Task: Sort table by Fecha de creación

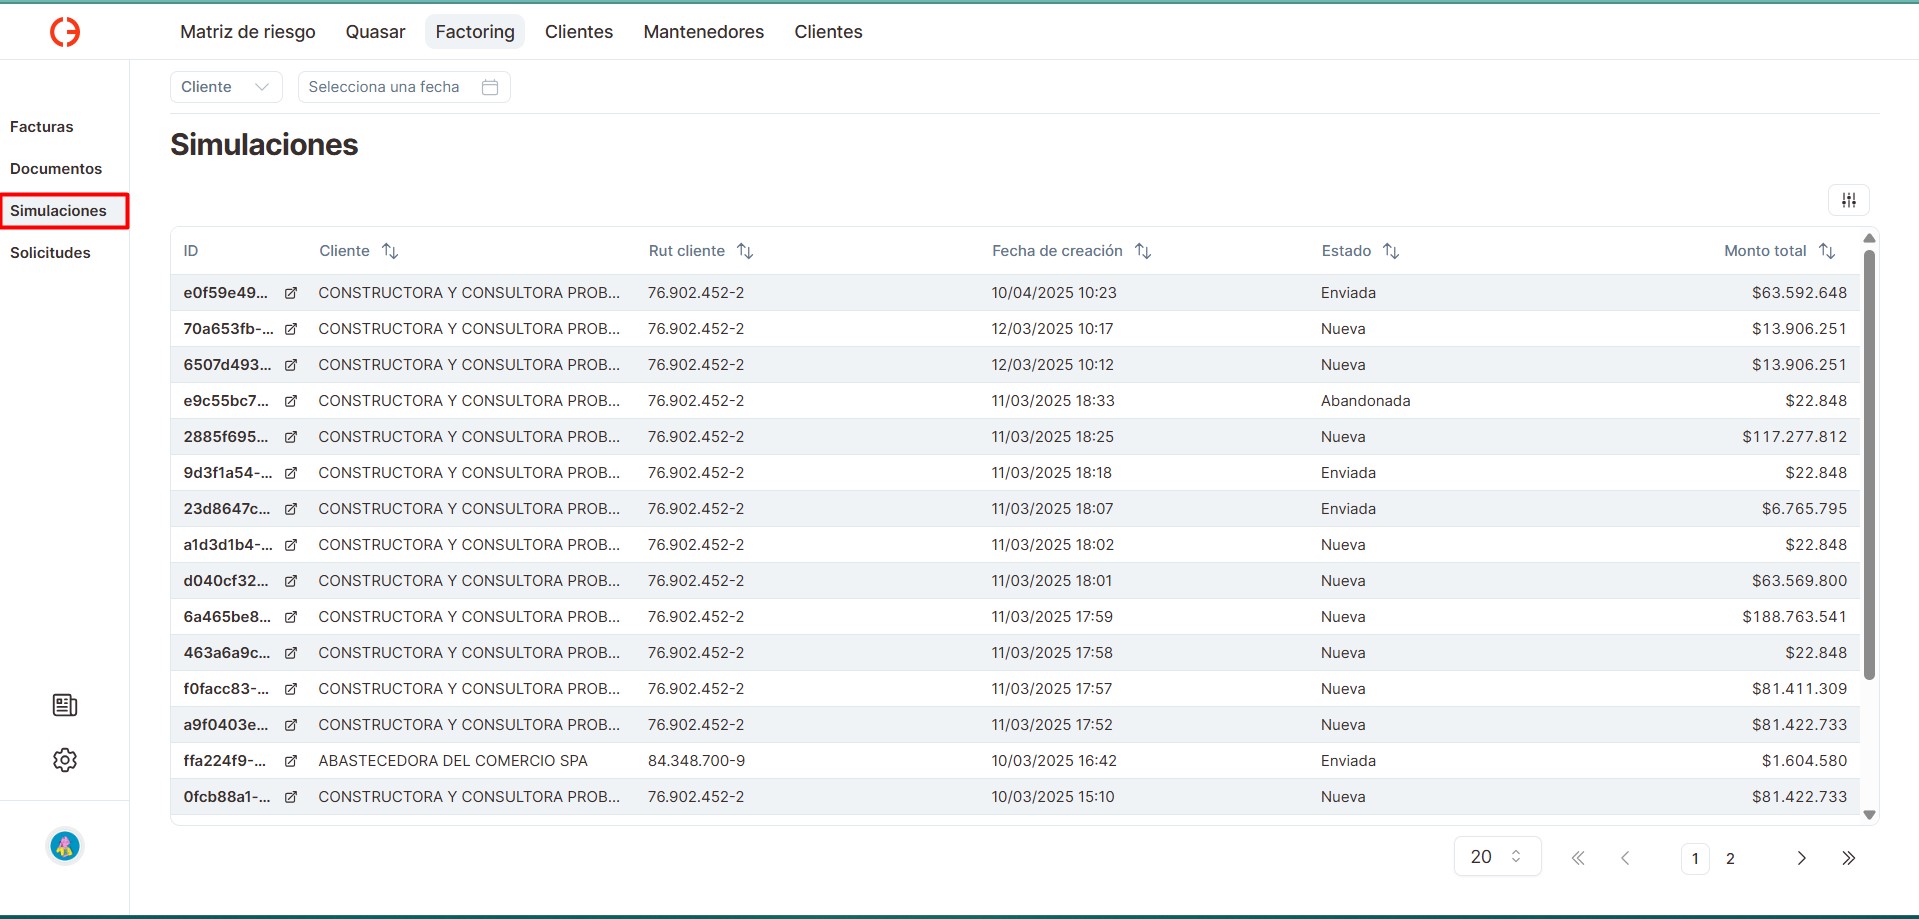Action: click(1143, 251)
